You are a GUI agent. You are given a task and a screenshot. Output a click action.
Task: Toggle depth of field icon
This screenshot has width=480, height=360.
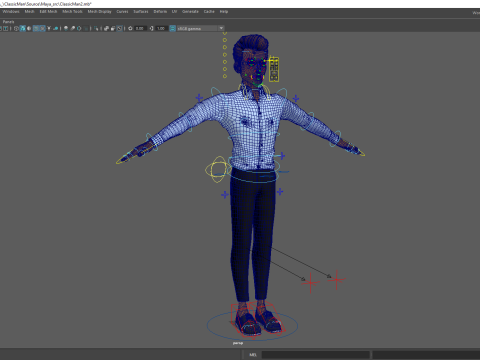(x=86, y=28)
